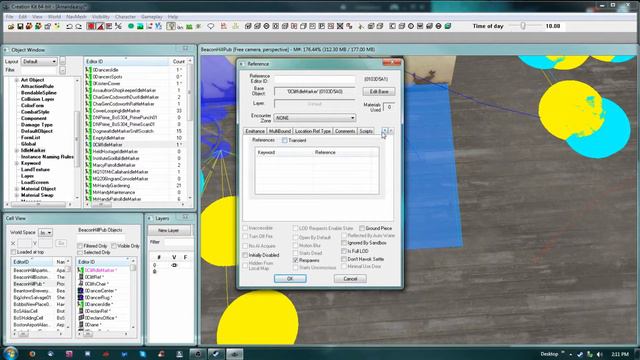Screen dimensions: 640x360
Task: Click the Steam icon in taskbar
Action: (216, 354)
